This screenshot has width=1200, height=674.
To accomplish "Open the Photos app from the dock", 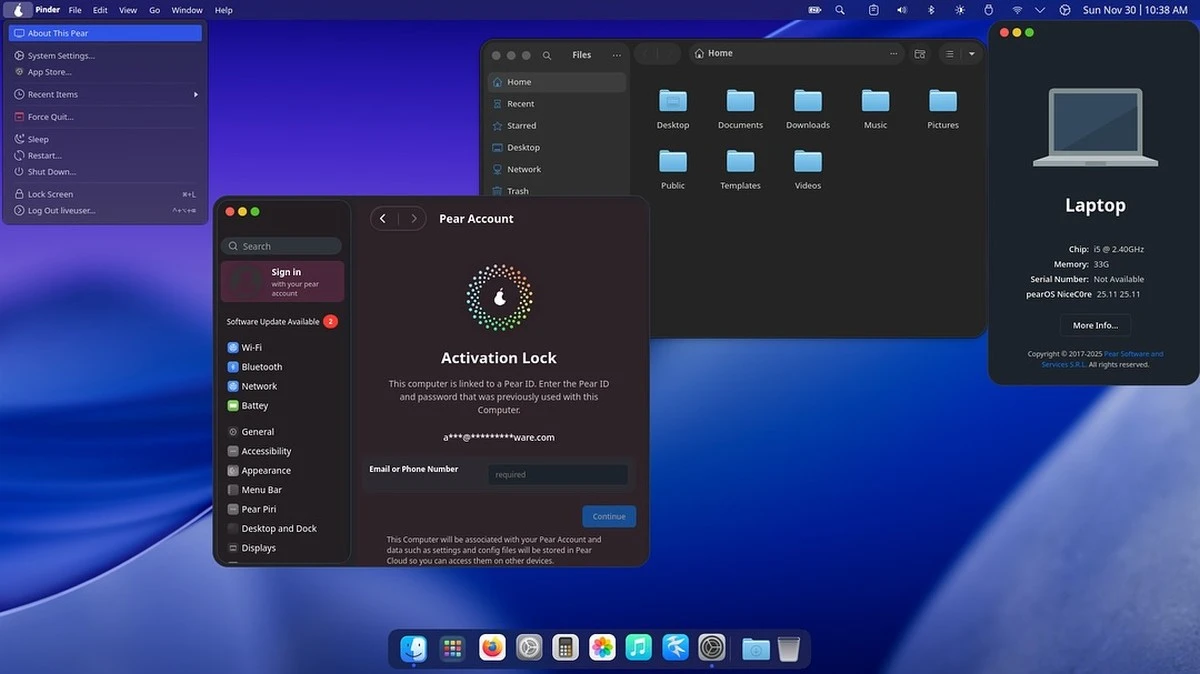I will tap(601, 647).
